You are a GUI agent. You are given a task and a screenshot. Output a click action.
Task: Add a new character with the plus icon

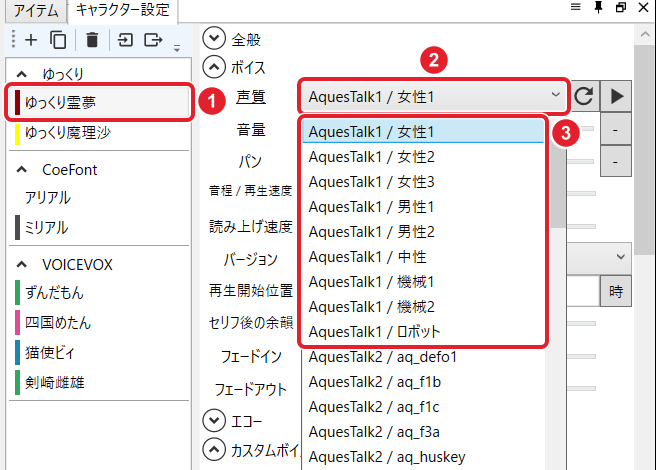point(31,40)
